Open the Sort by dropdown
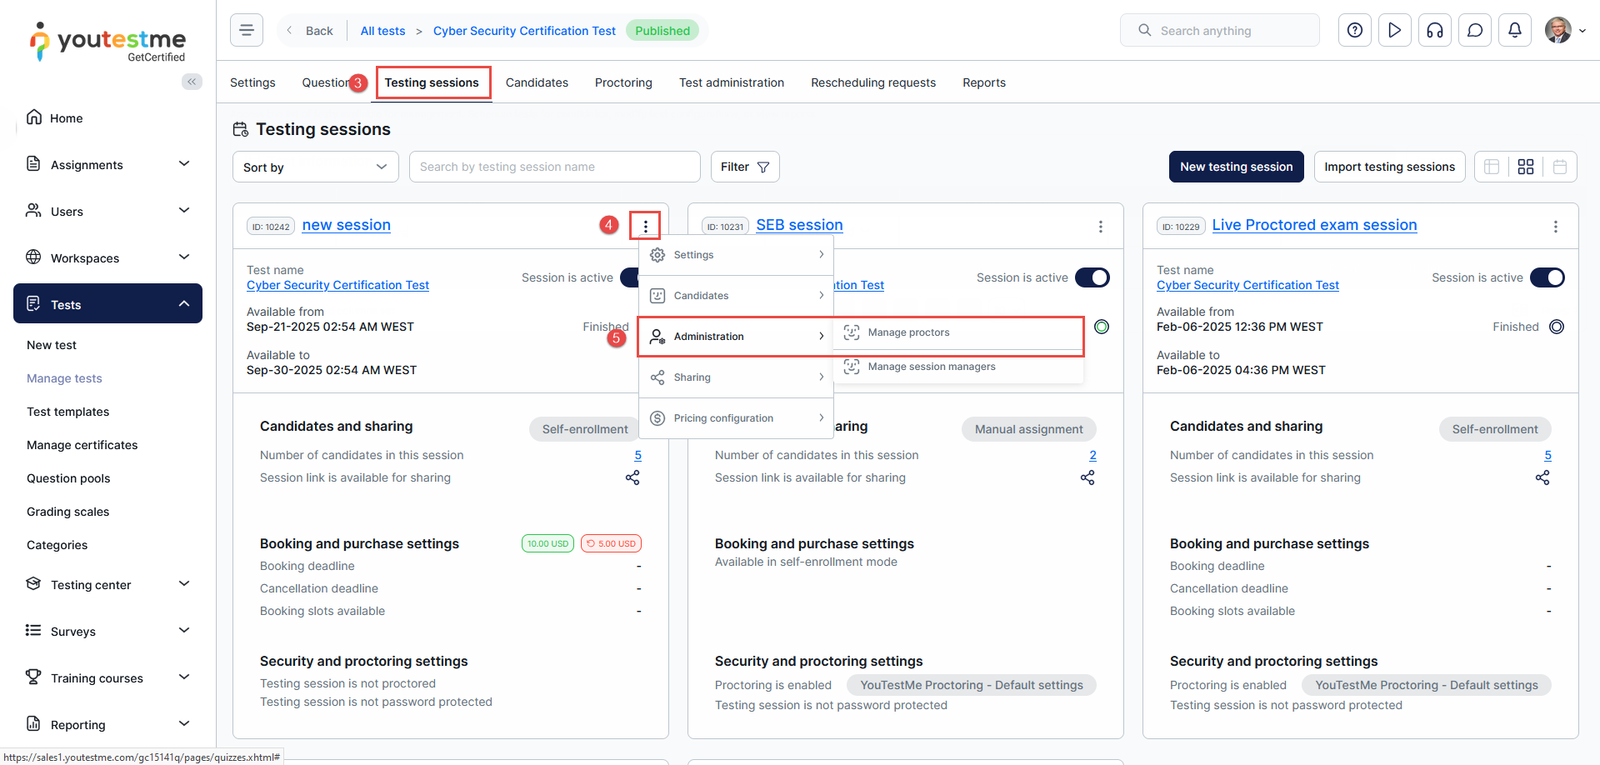The width and height of the screenshot is (1600, 765). [315, 167]
